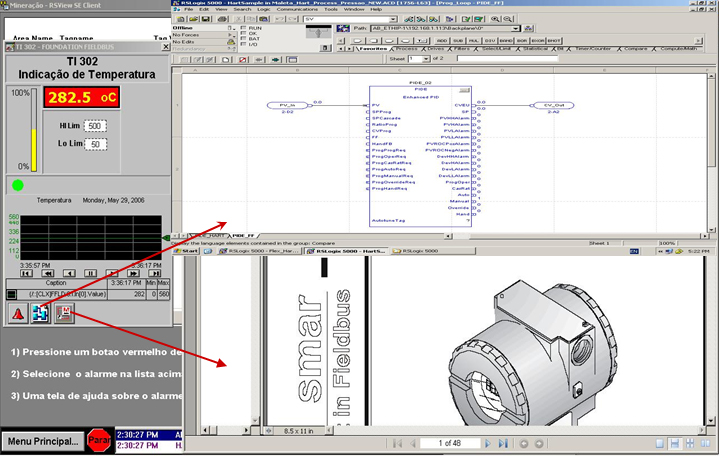This screenshot has width=719, height=456.
Task: Click the green status indicator circle
Action: point(18,185)
